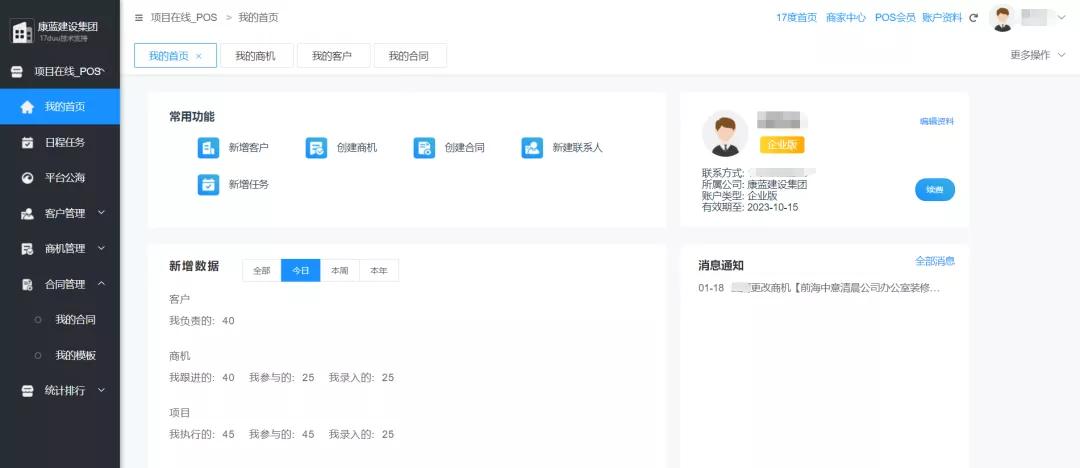
Task: Open the 01-18 notification message
Action: (819, 288)
